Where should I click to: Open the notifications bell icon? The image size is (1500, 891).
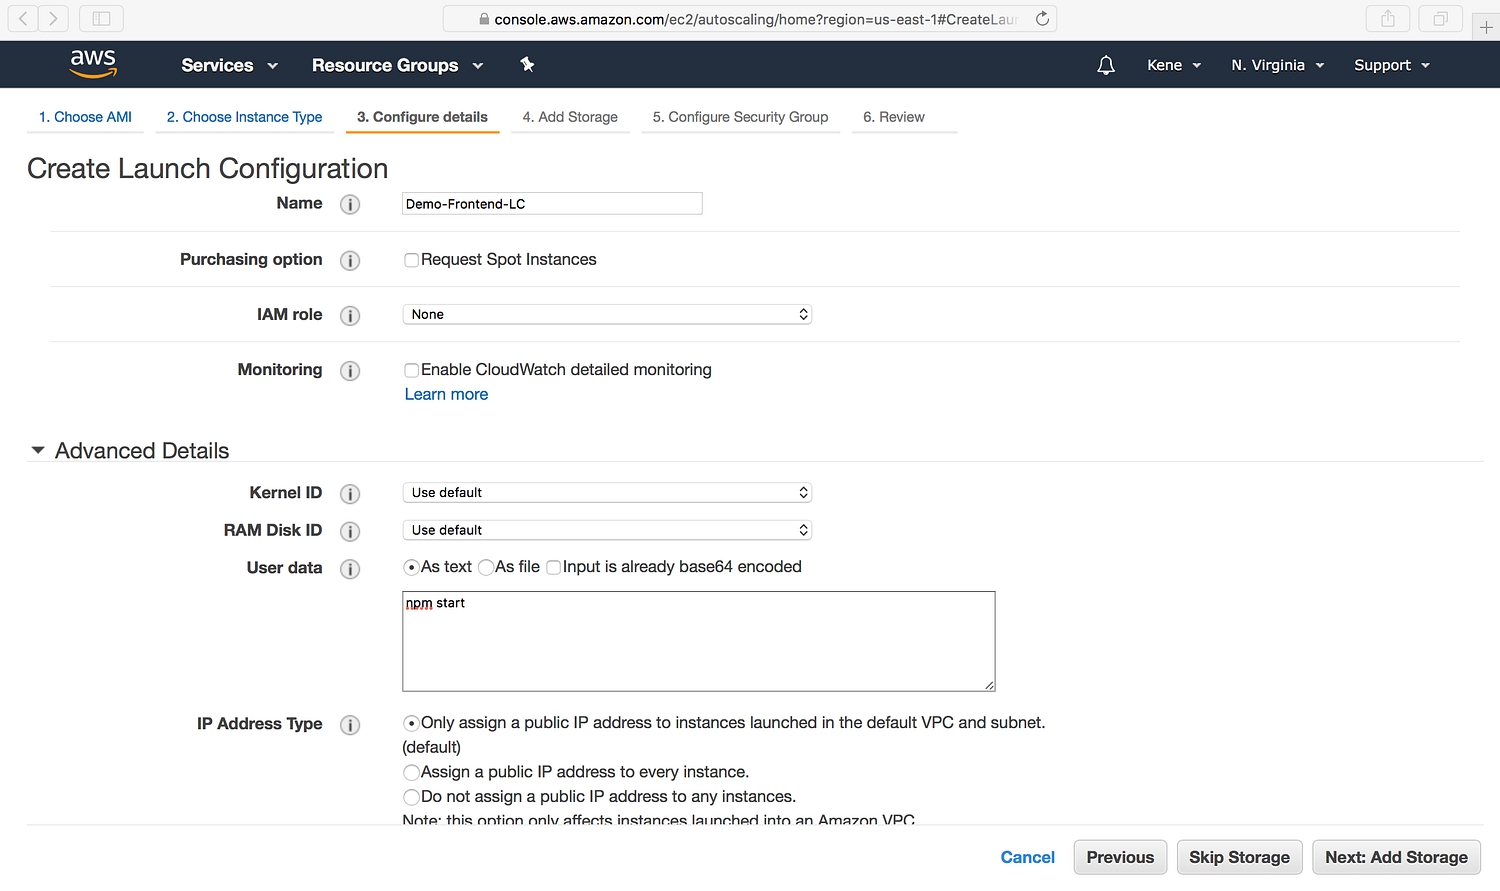point(1106,65)
